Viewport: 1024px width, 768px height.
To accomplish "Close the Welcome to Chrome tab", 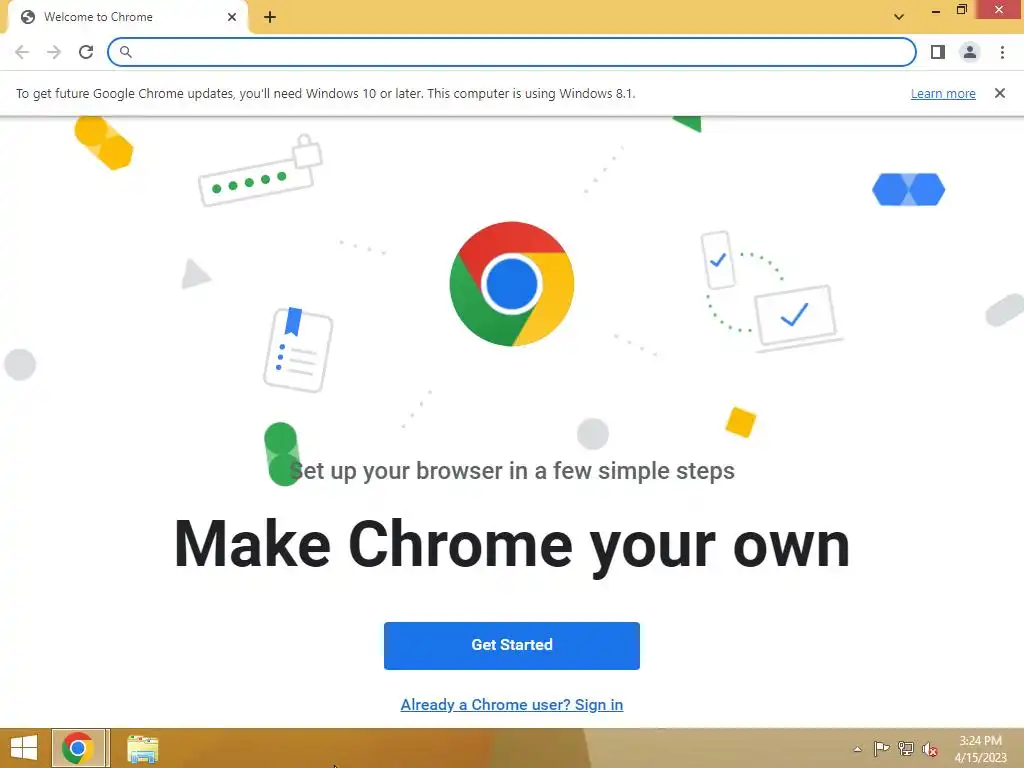I will (232, 17).
